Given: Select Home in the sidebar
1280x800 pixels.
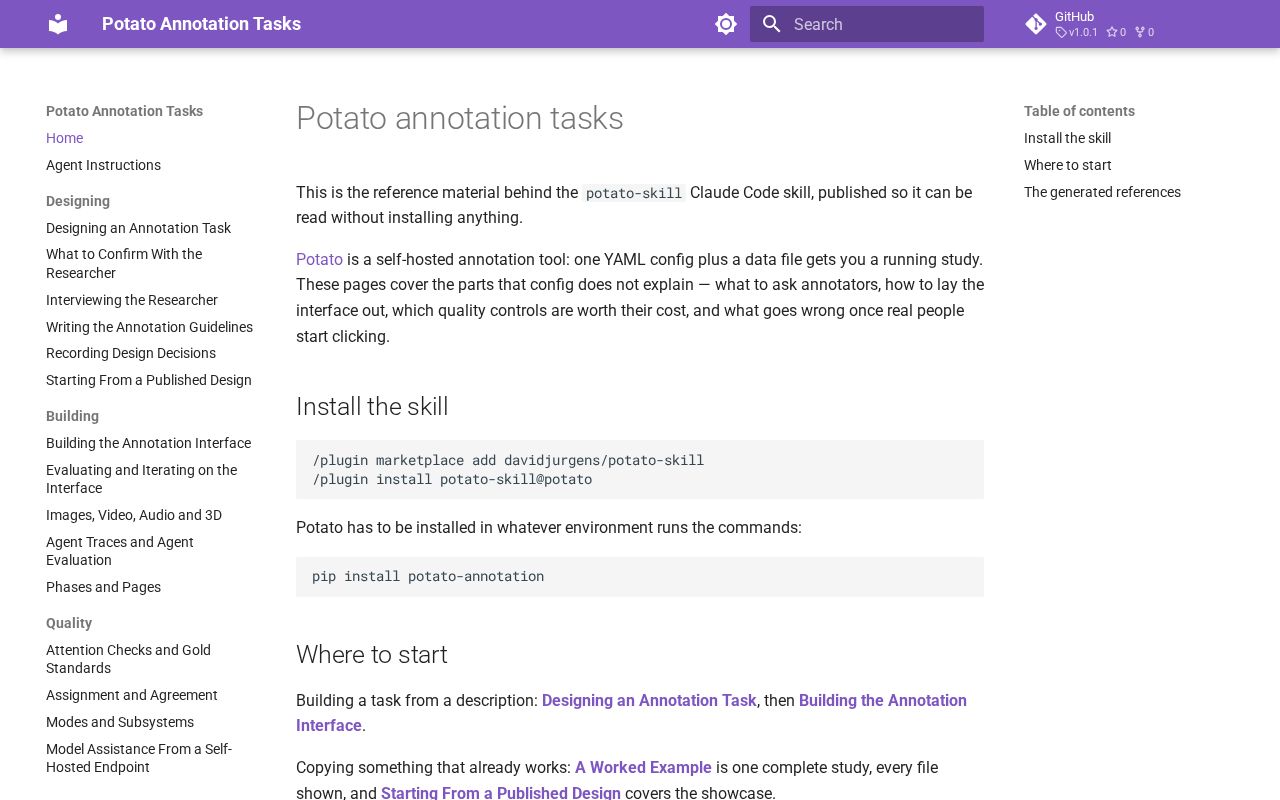Looking at the screenshot, I should pyautogui.click(x=64, y=138).
